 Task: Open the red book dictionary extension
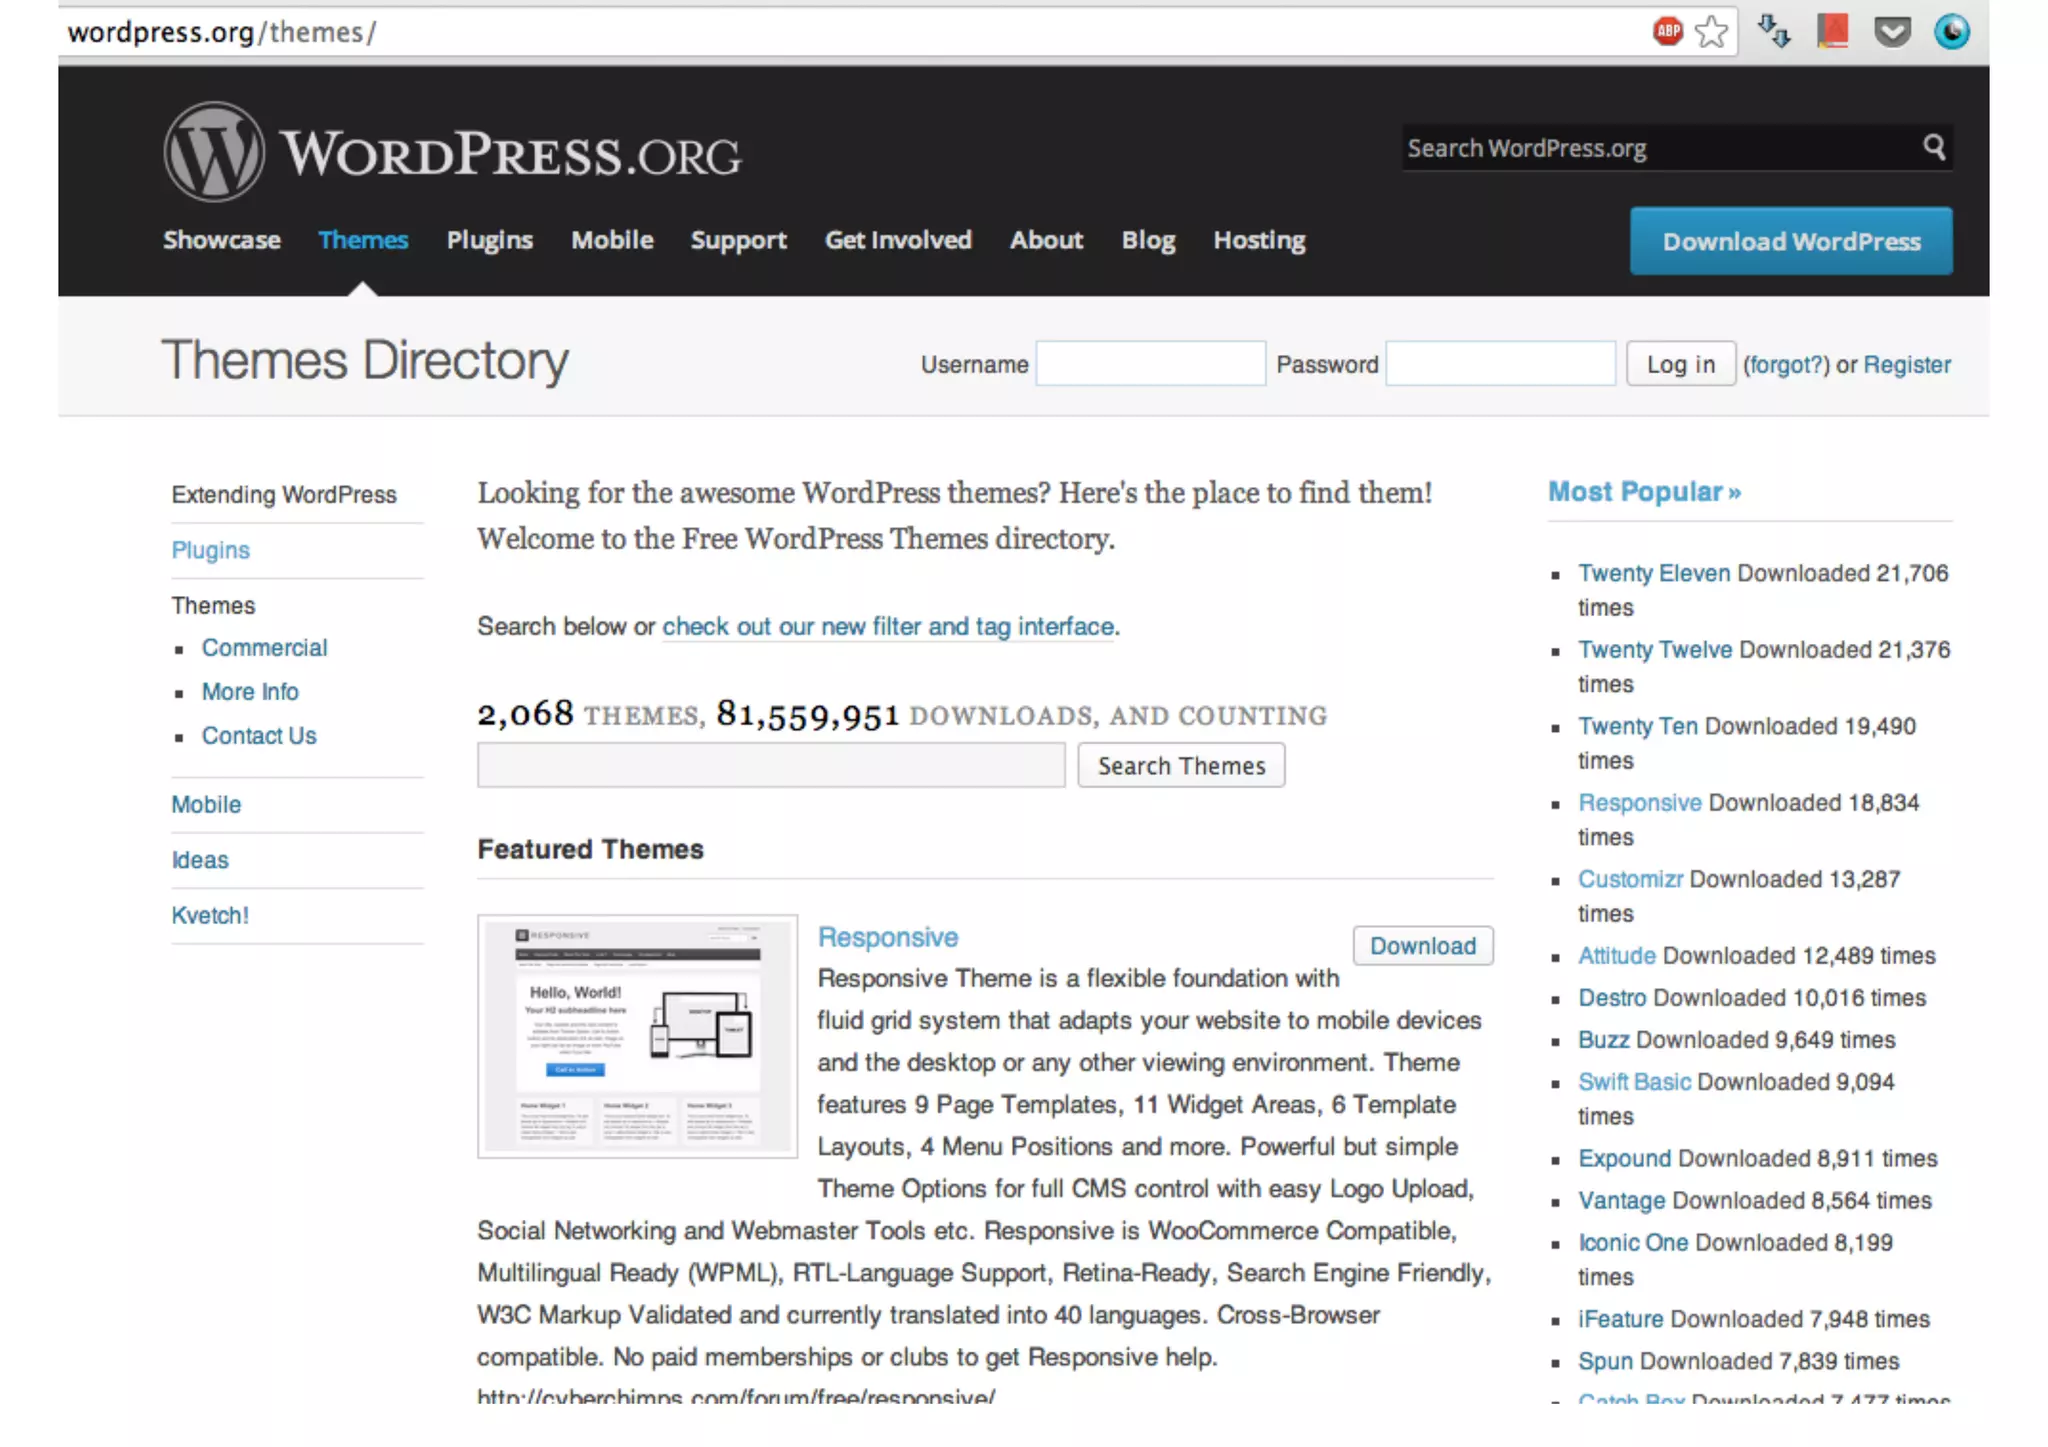point(1833,31)
